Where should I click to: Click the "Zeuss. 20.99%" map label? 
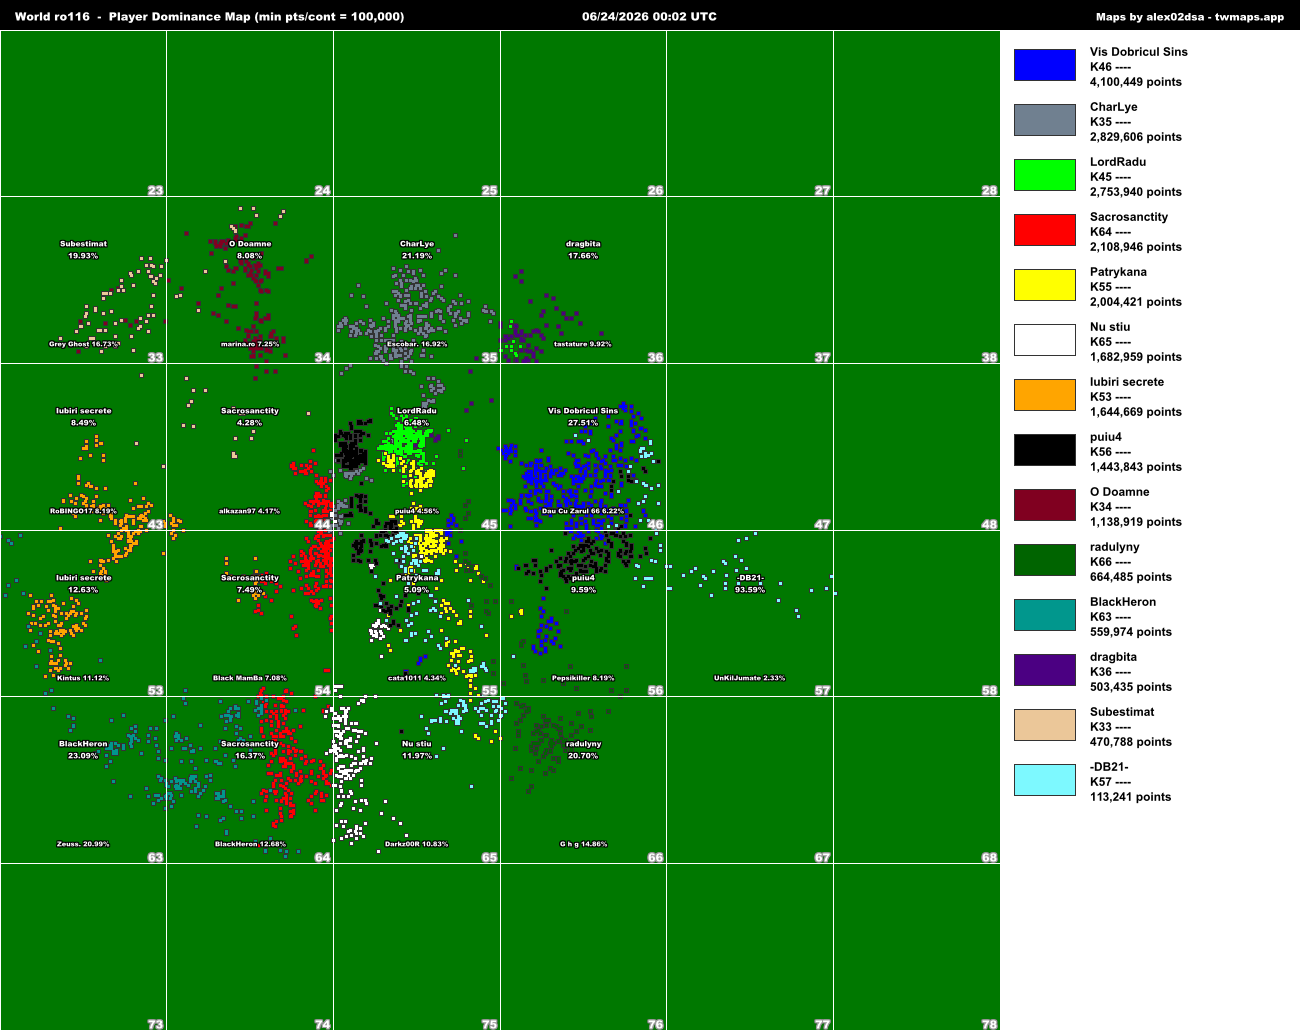(83, 844)
